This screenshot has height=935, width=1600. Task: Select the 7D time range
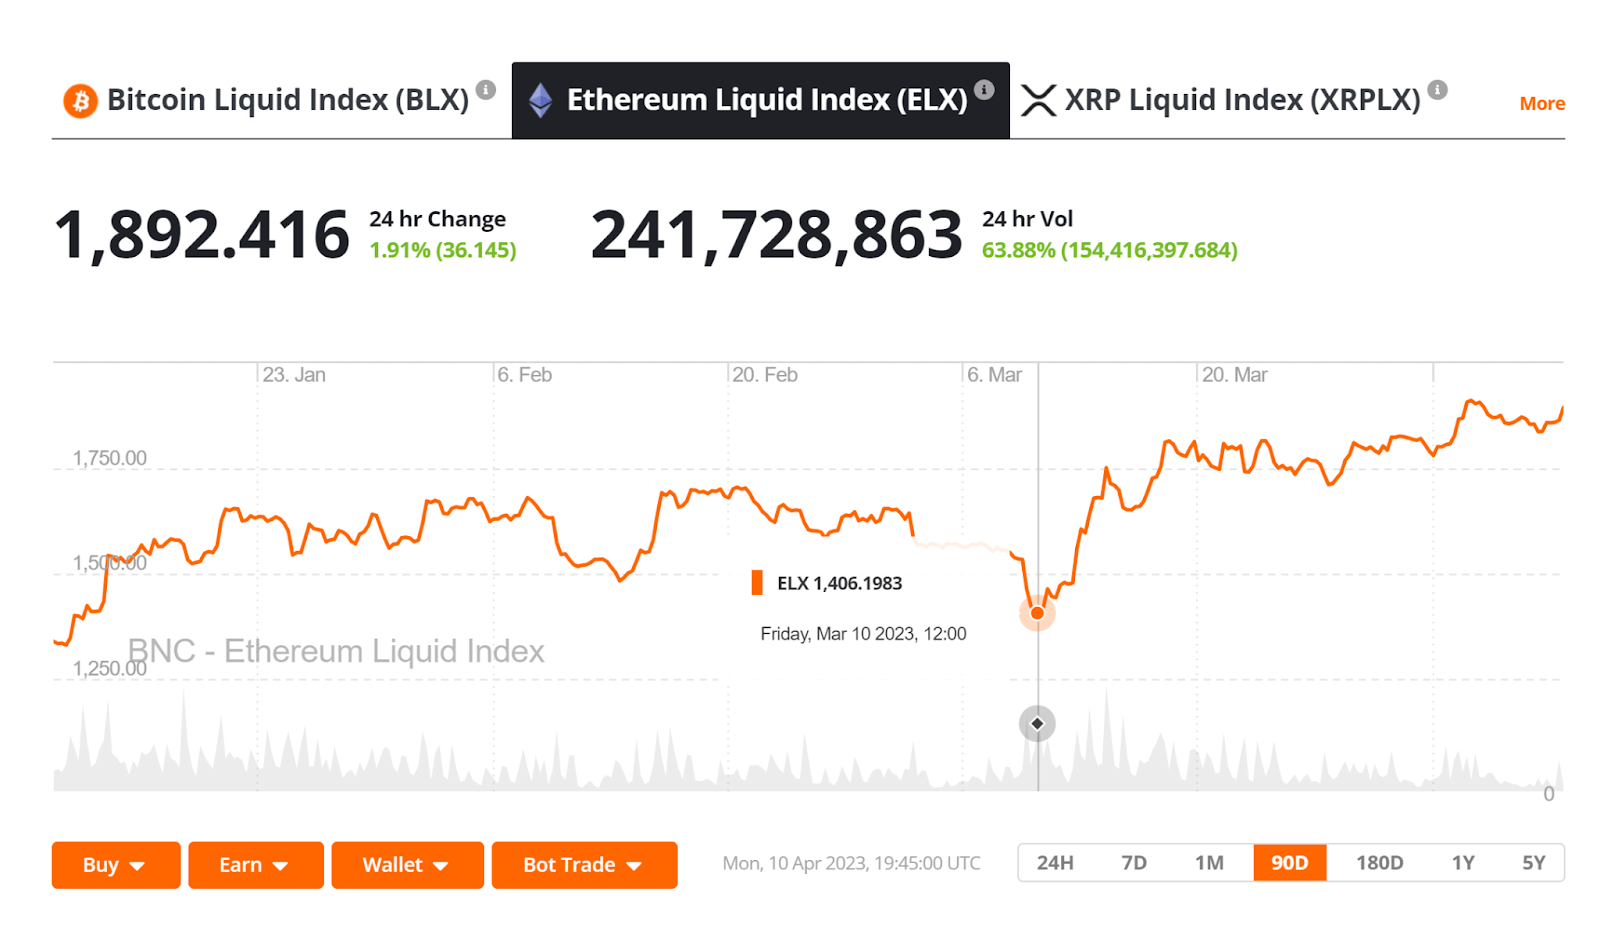click(x=1134, y=863)
